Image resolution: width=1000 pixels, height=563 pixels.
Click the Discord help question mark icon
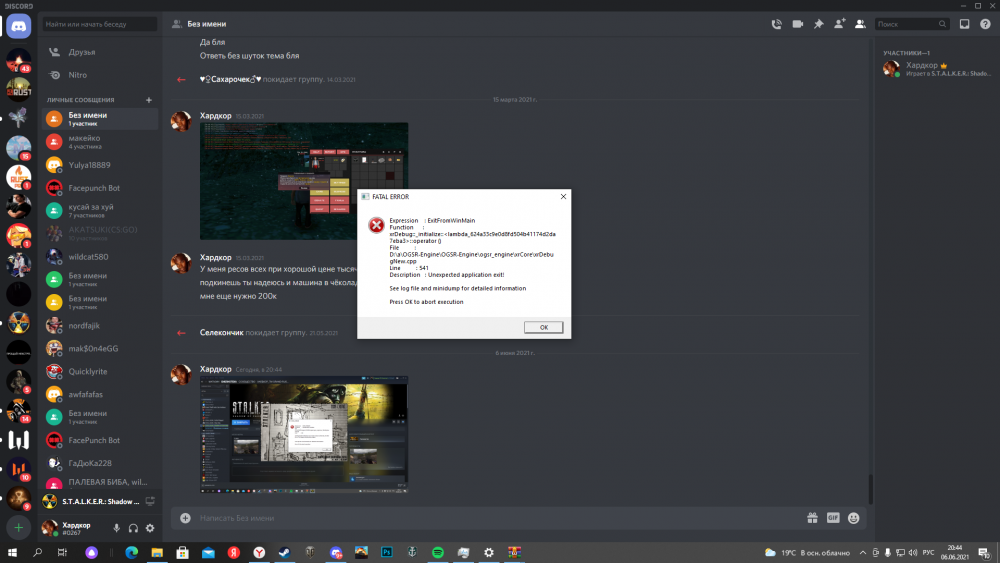tap(984, 24)
